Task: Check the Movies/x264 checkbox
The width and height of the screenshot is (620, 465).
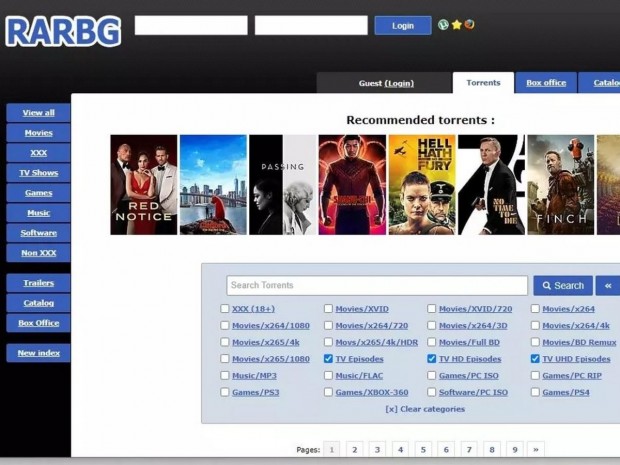Action: click(x=535, y=308)
